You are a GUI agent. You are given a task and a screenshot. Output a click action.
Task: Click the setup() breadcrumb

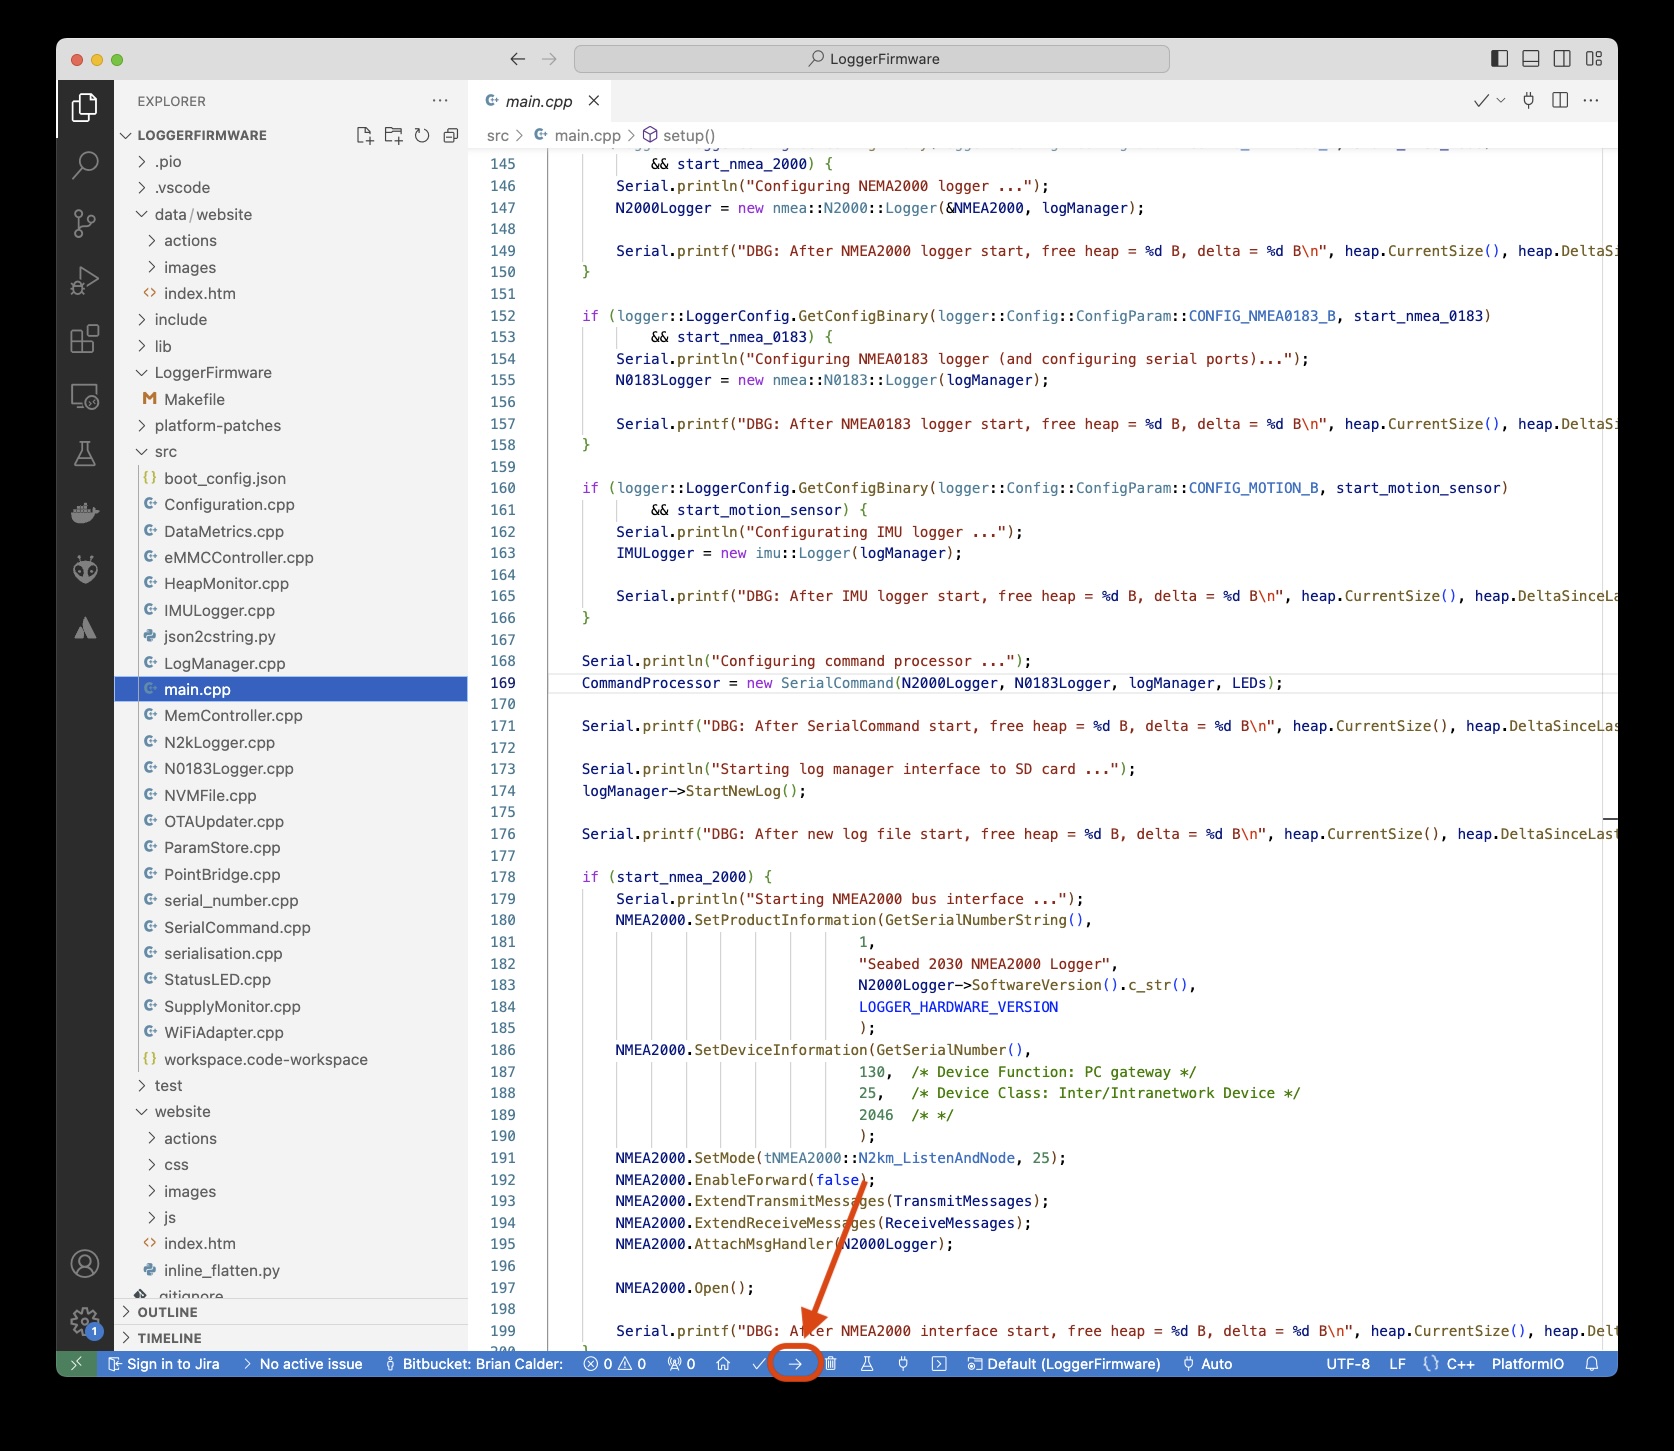pos(689,136)
